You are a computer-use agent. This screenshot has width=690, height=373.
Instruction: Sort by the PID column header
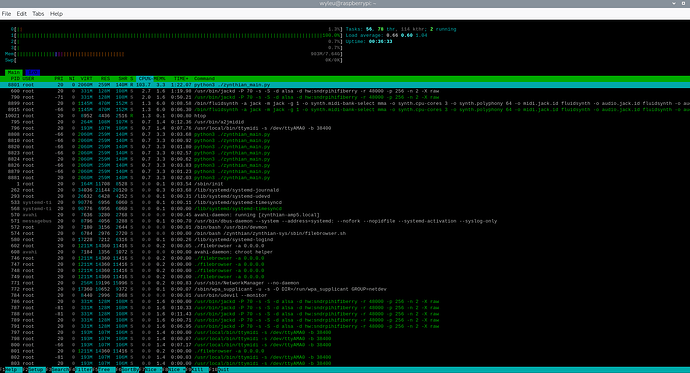coord(15,79)
